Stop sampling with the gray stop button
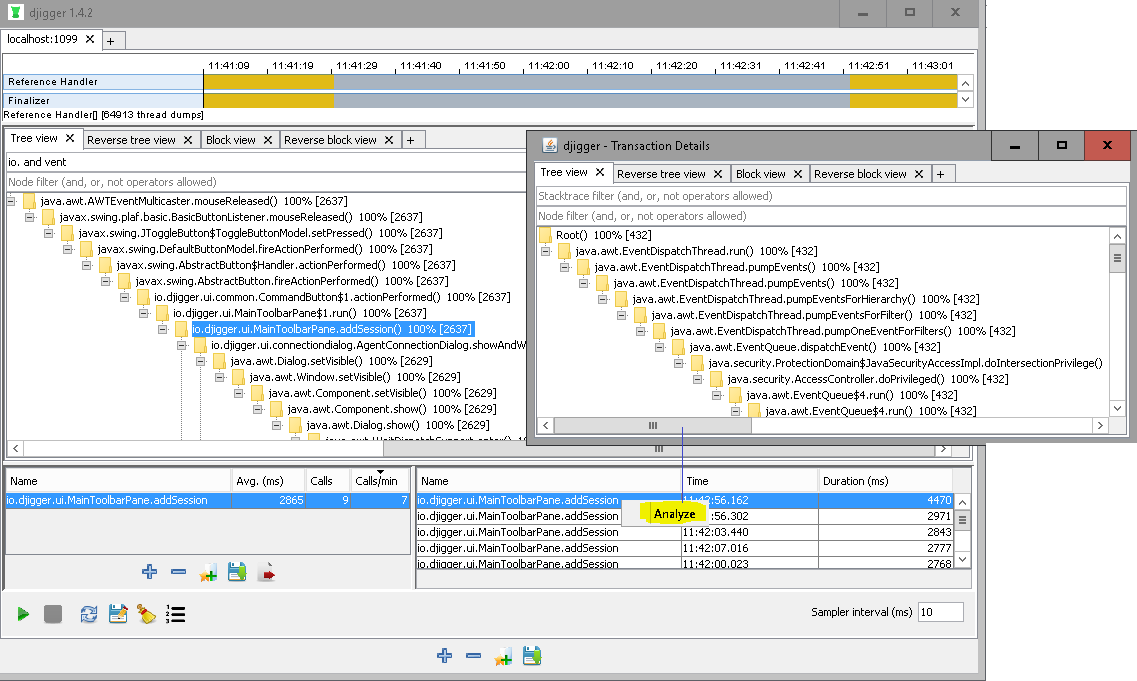The height and width of the screenshot is (681, 1137). 53,614
